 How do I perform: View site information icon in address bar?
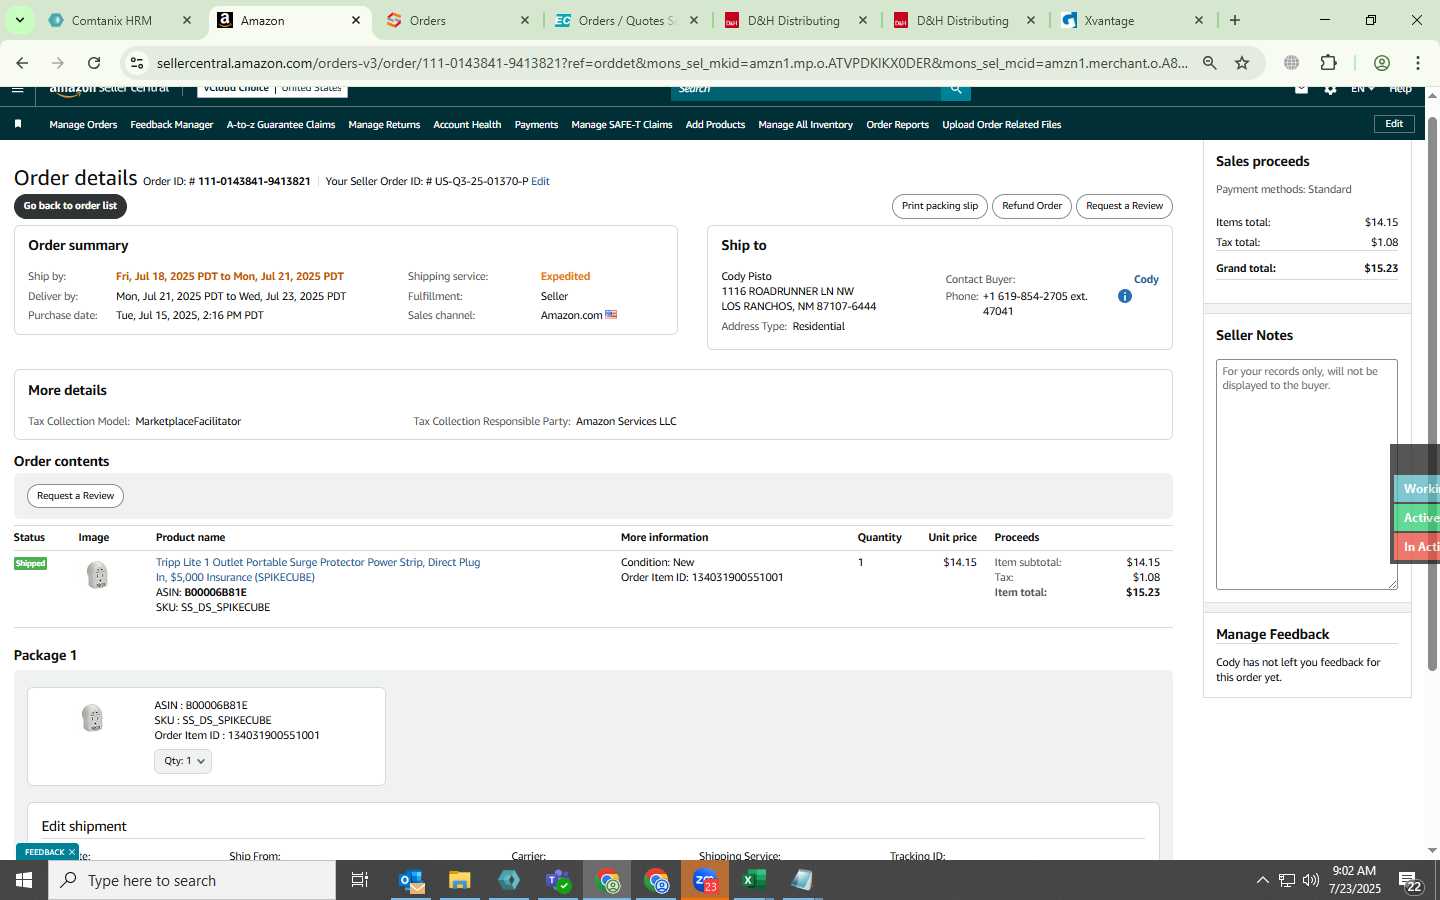click(x=137, y=63)
